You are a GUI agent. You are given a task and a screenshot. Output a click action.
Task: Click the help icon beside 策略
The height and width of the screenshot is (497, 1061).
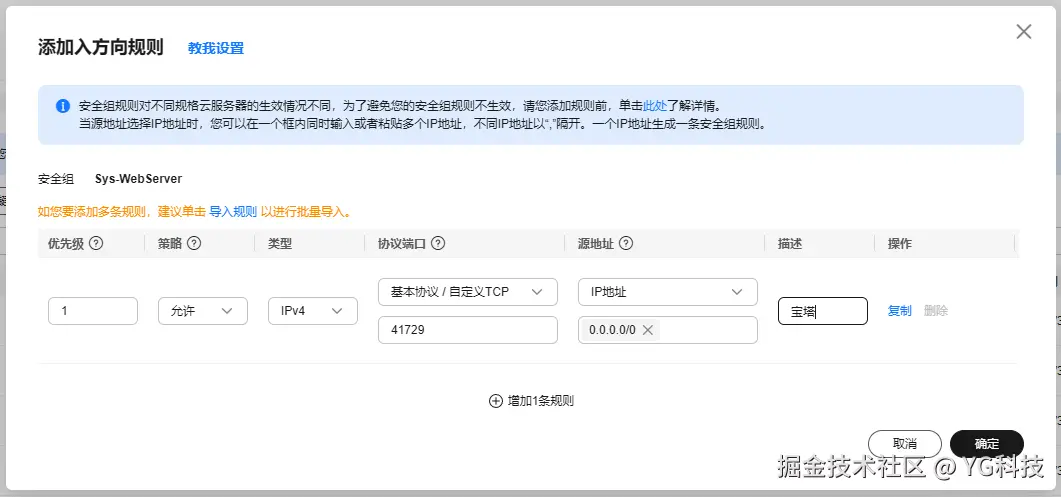pos(194,243)
